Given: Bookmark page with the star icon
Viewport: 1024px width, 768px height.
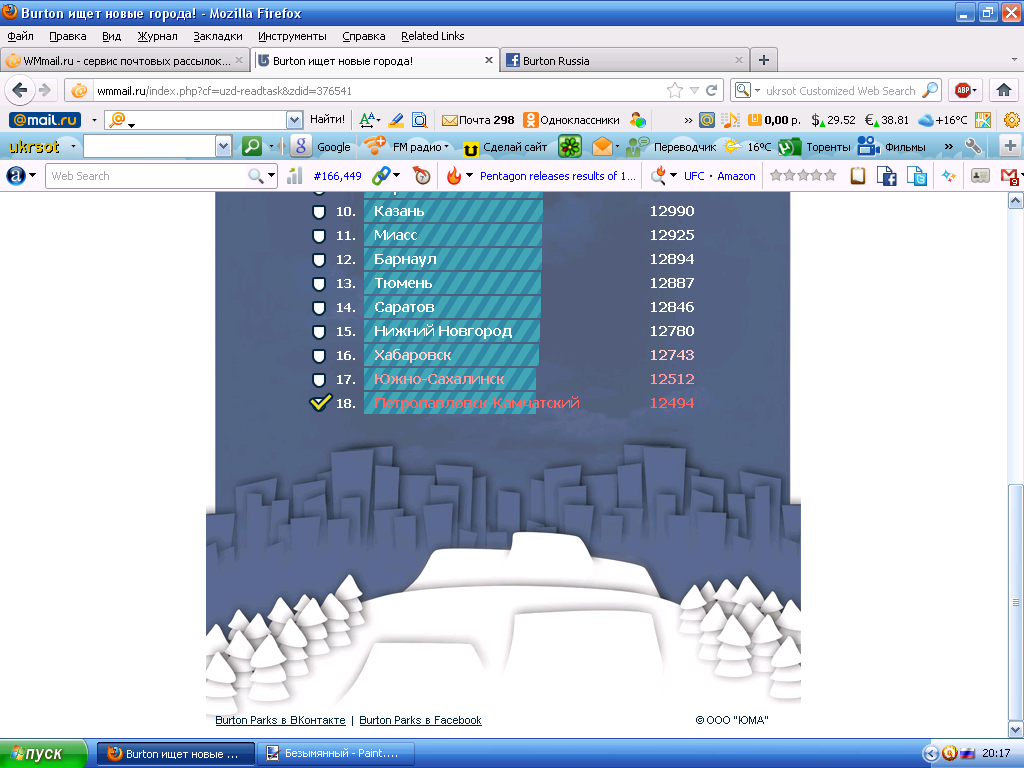Looking at the screenshot, I should click(x=675, y=91).
